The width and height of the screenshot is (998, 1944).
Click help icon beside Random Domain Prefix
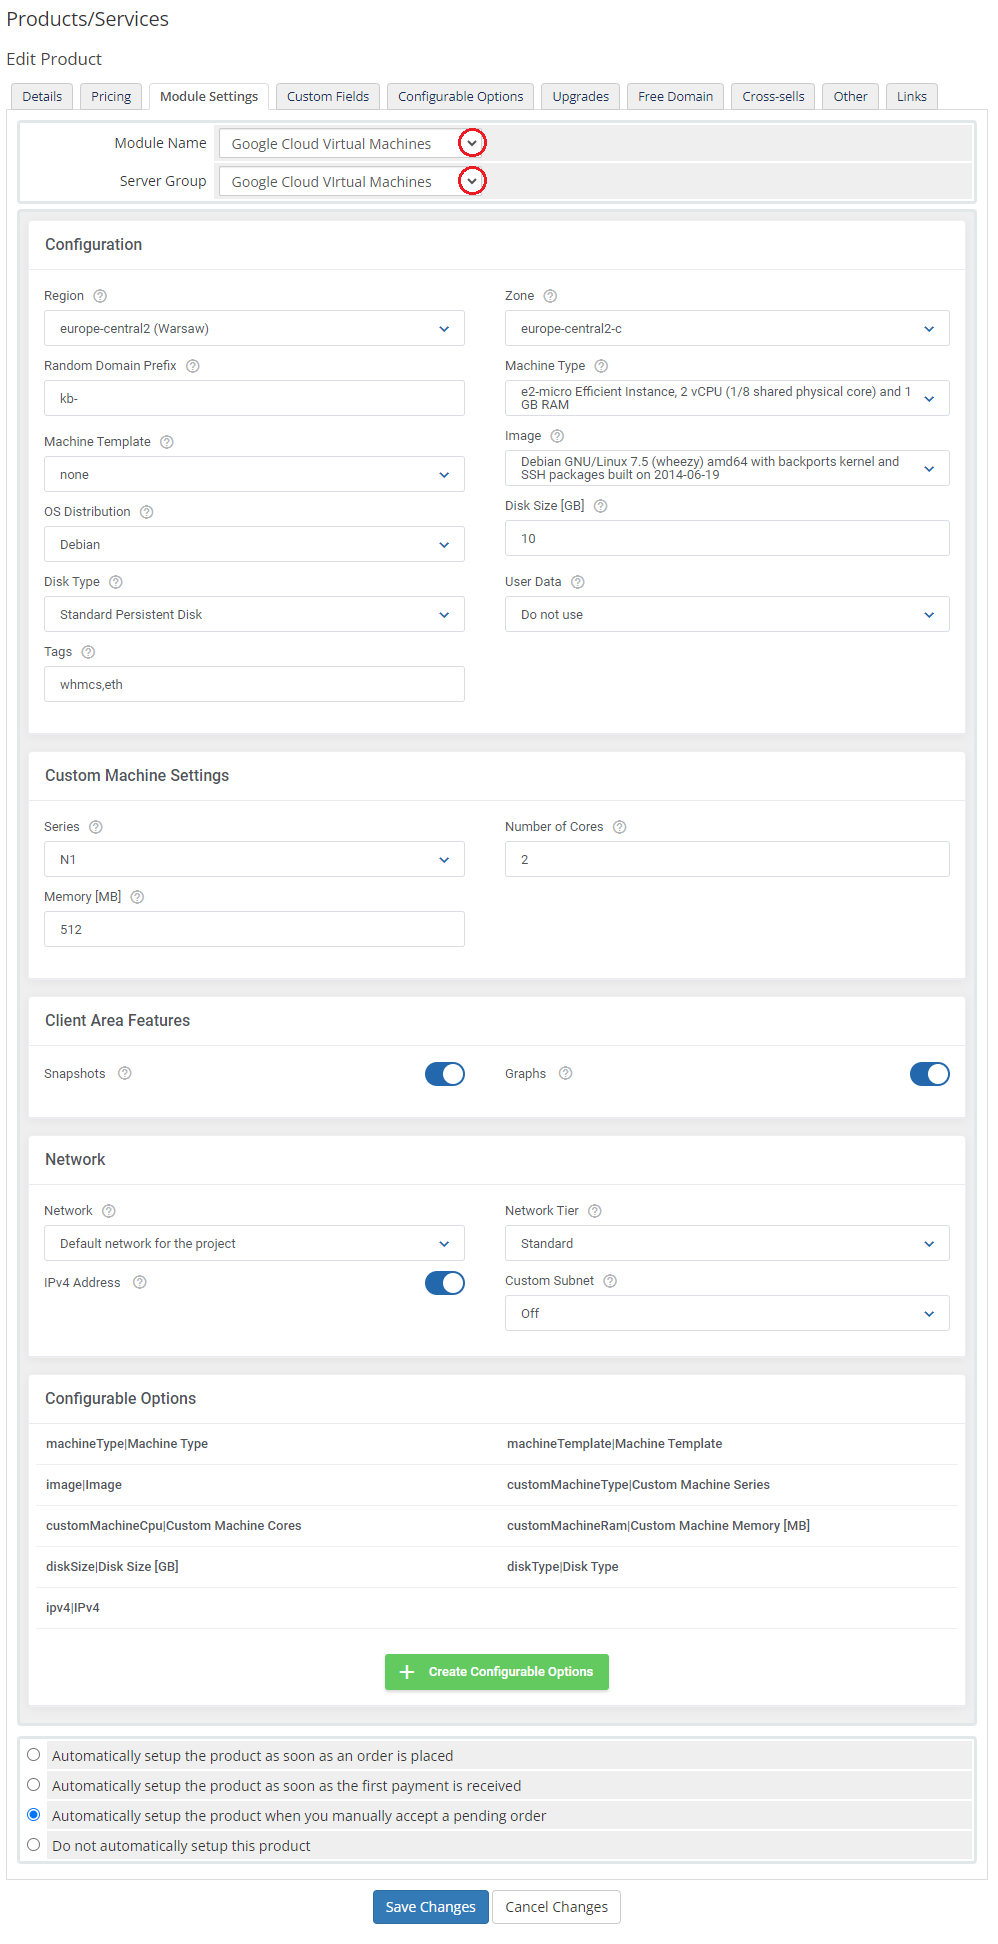pos(193,366)
